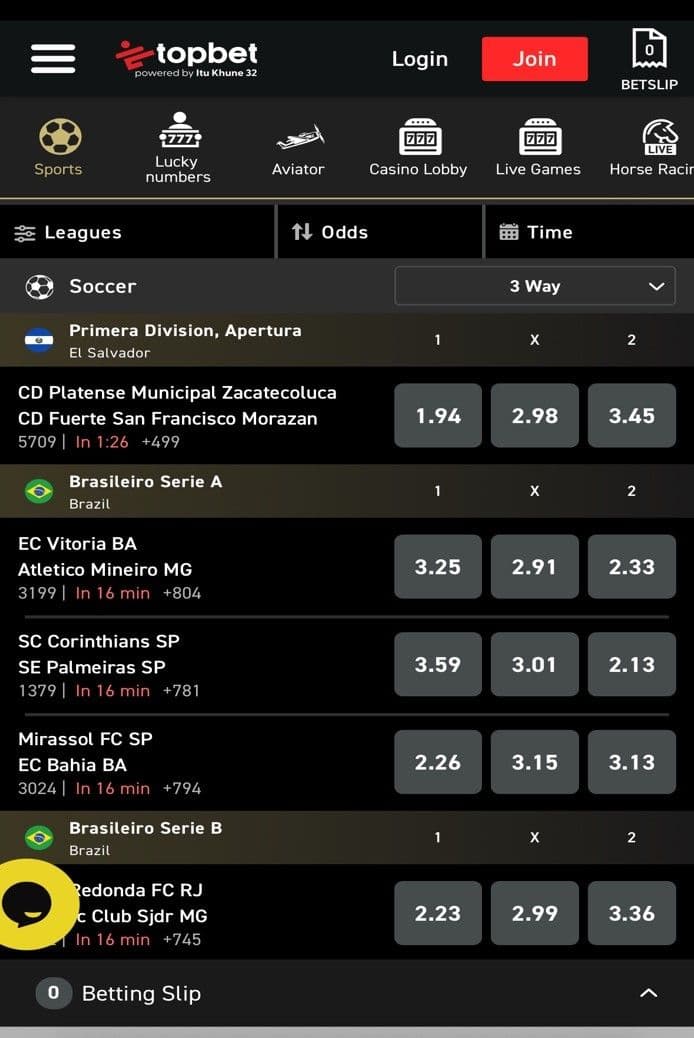The width and height of the screenshot is (694, 1038).
Task: Click the Join button
Action: (x=534, y=58)
